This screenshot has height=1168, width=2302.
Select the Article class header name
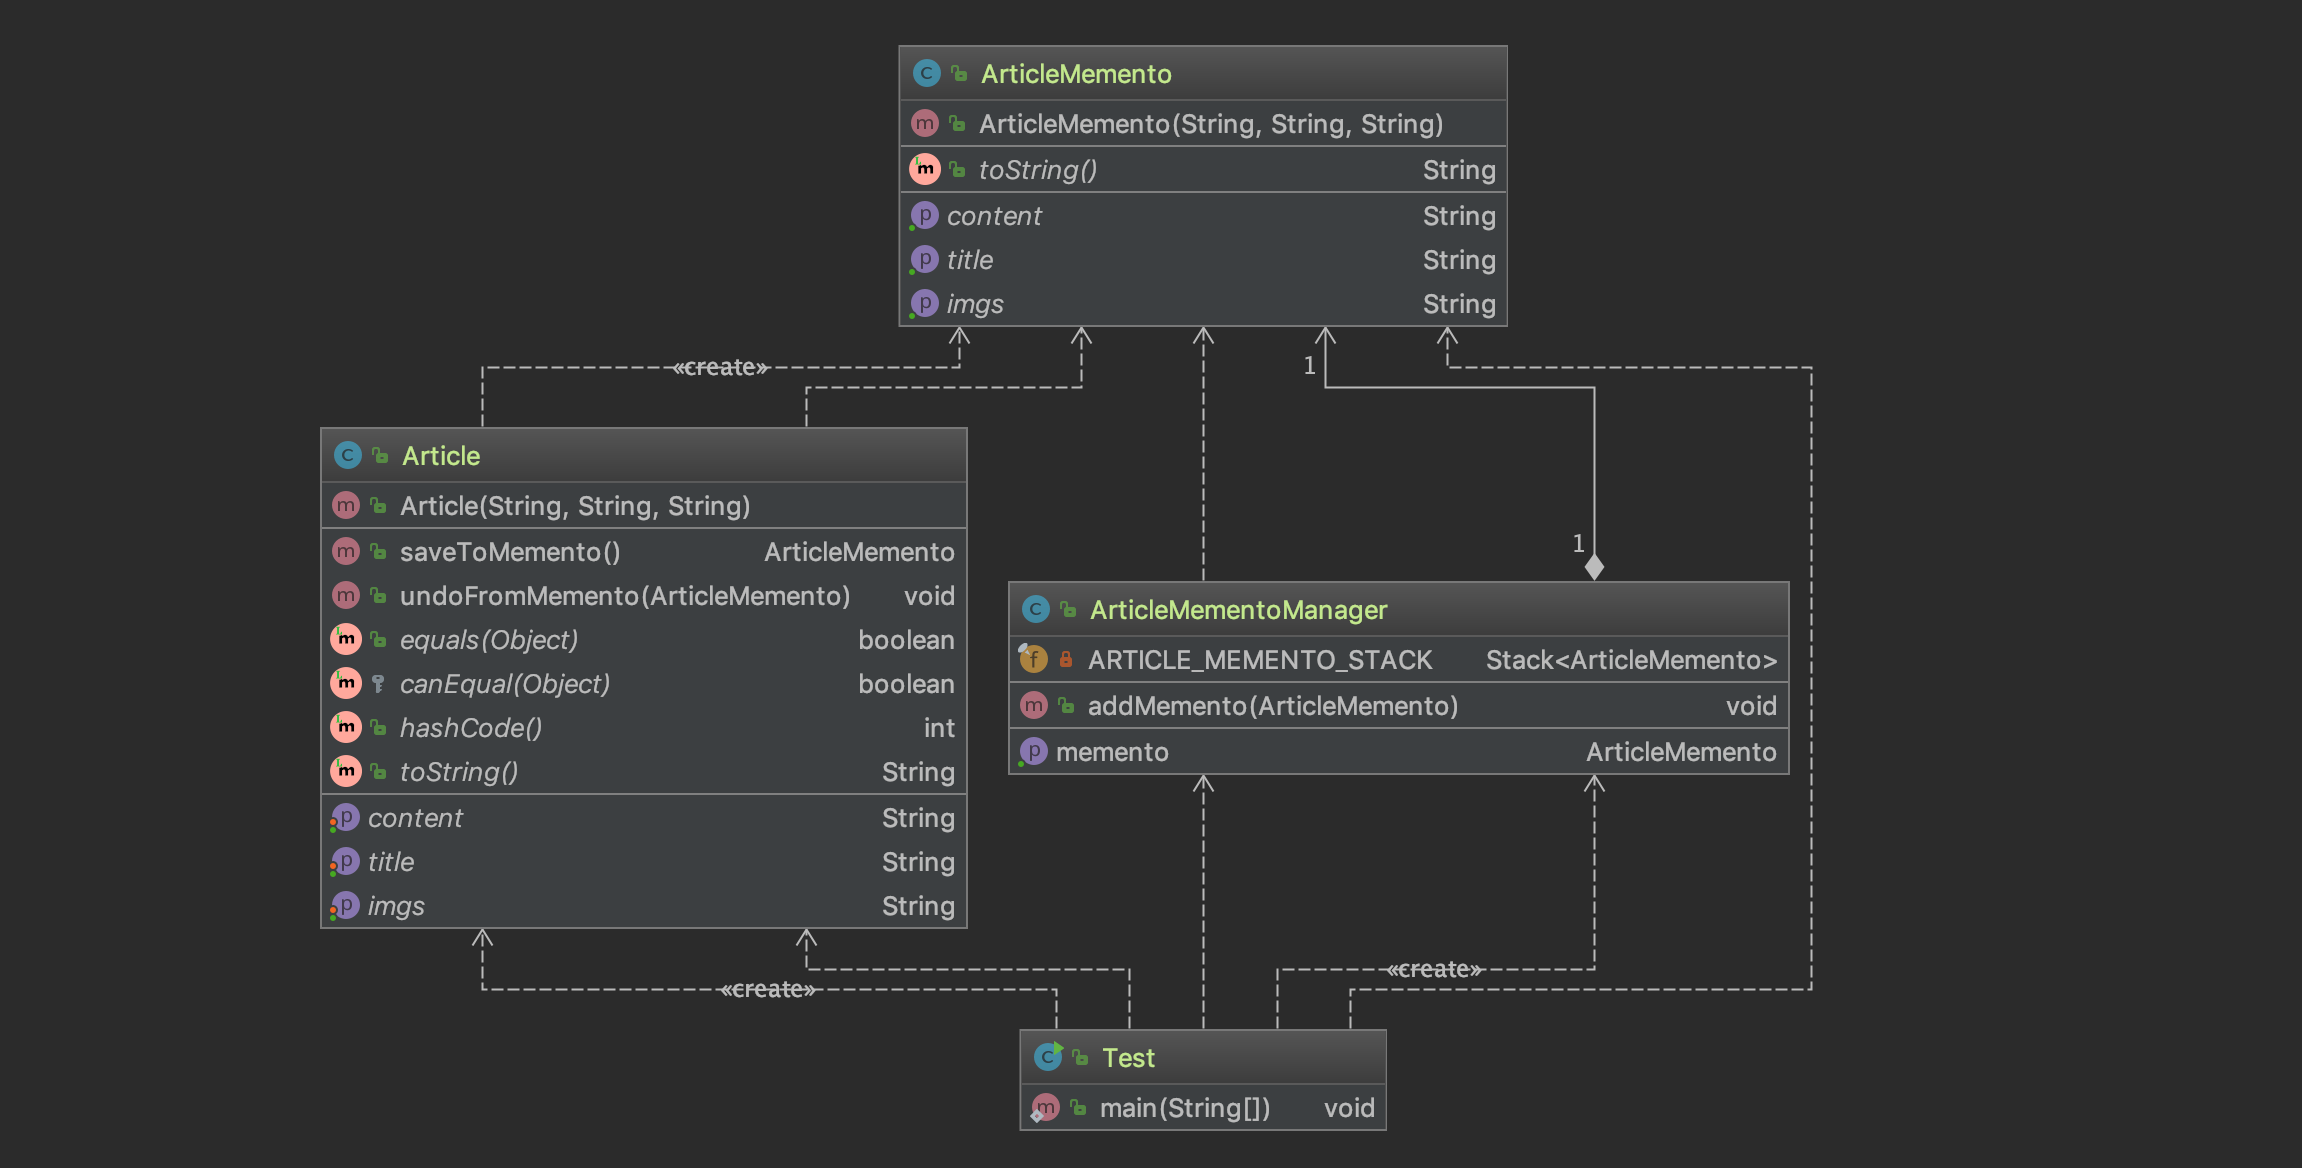click(x=441, y=456)
